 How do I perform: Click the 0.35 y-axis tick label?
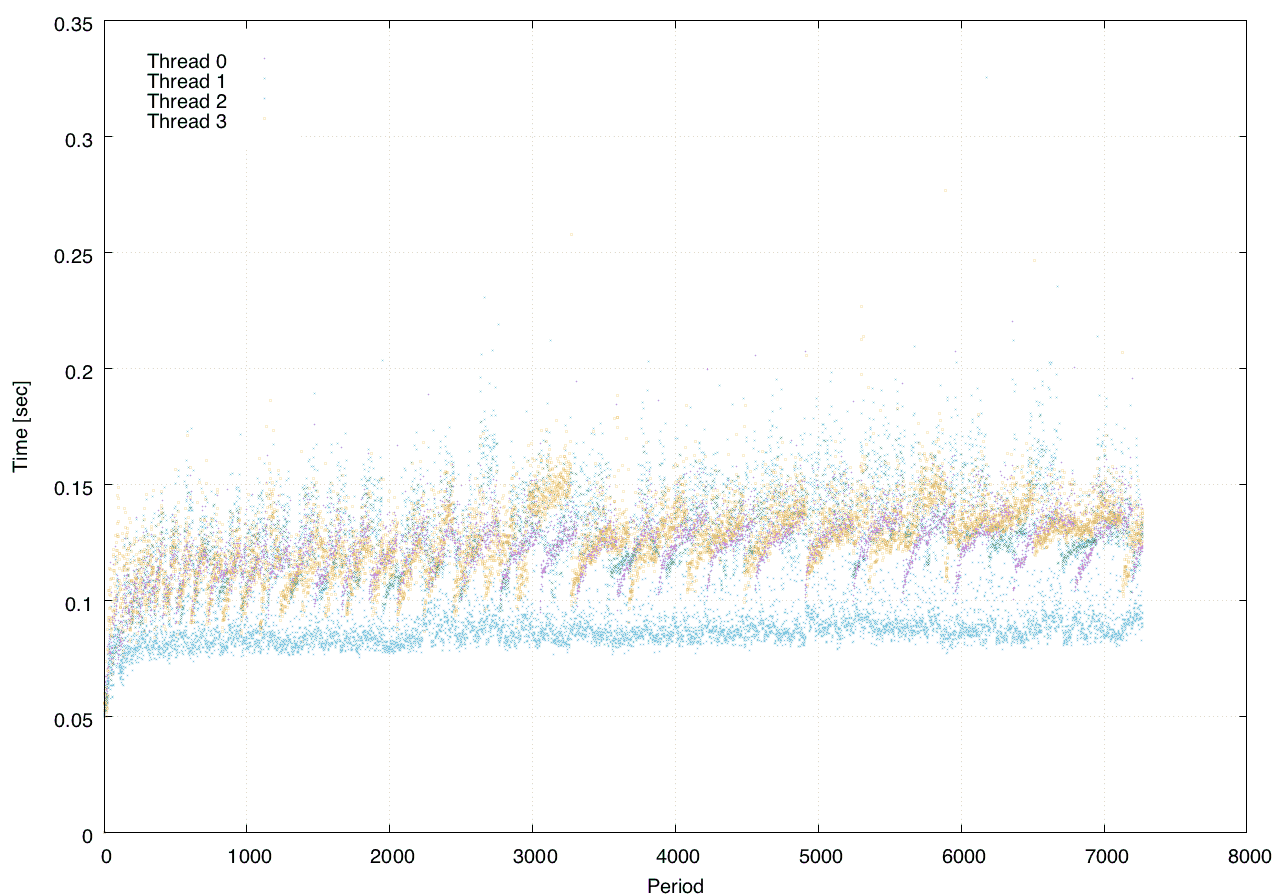[72, 23]
